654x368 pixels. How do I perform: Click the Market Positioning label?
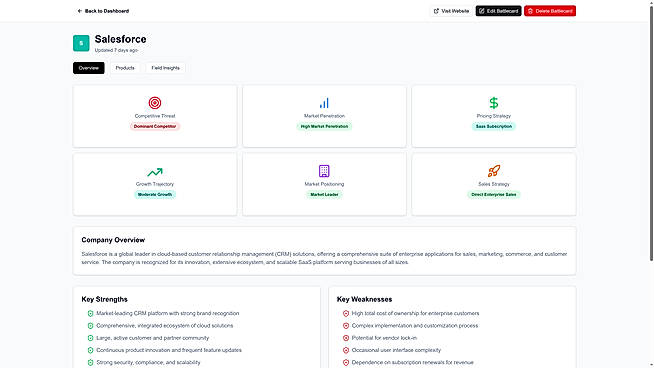[324, 184]
